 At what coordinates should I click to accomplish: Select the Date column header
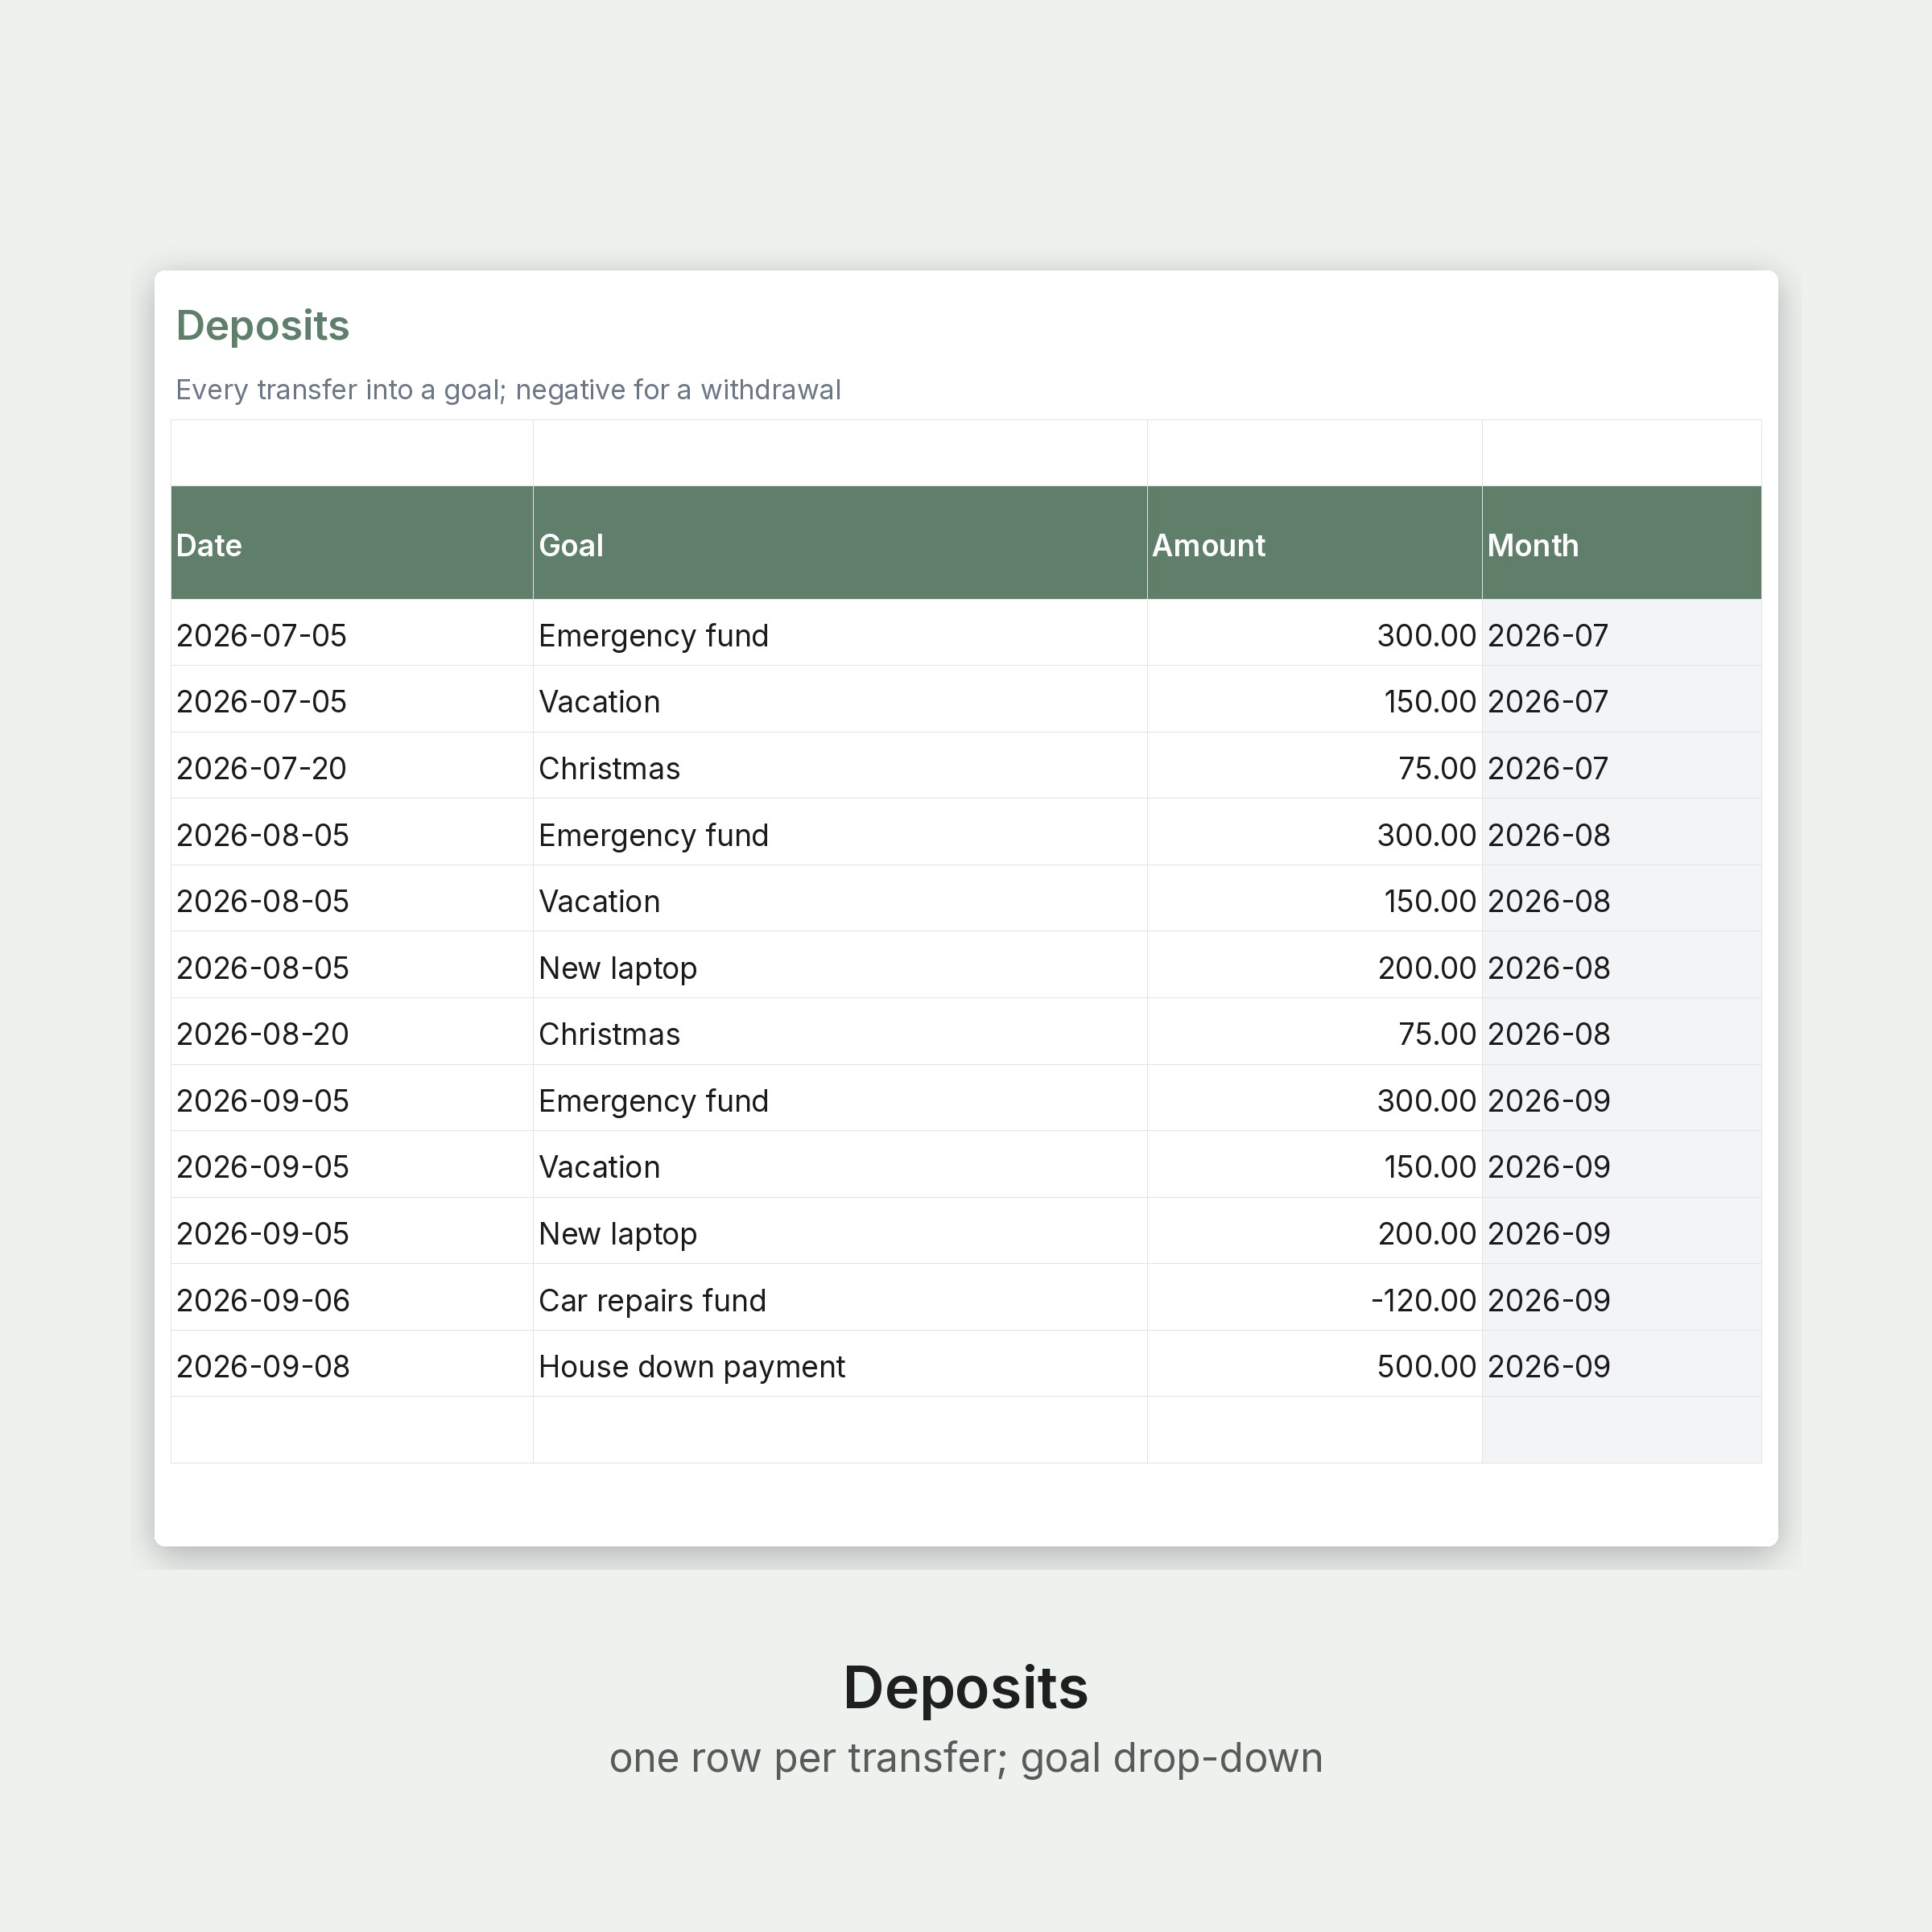click(352, 543)
